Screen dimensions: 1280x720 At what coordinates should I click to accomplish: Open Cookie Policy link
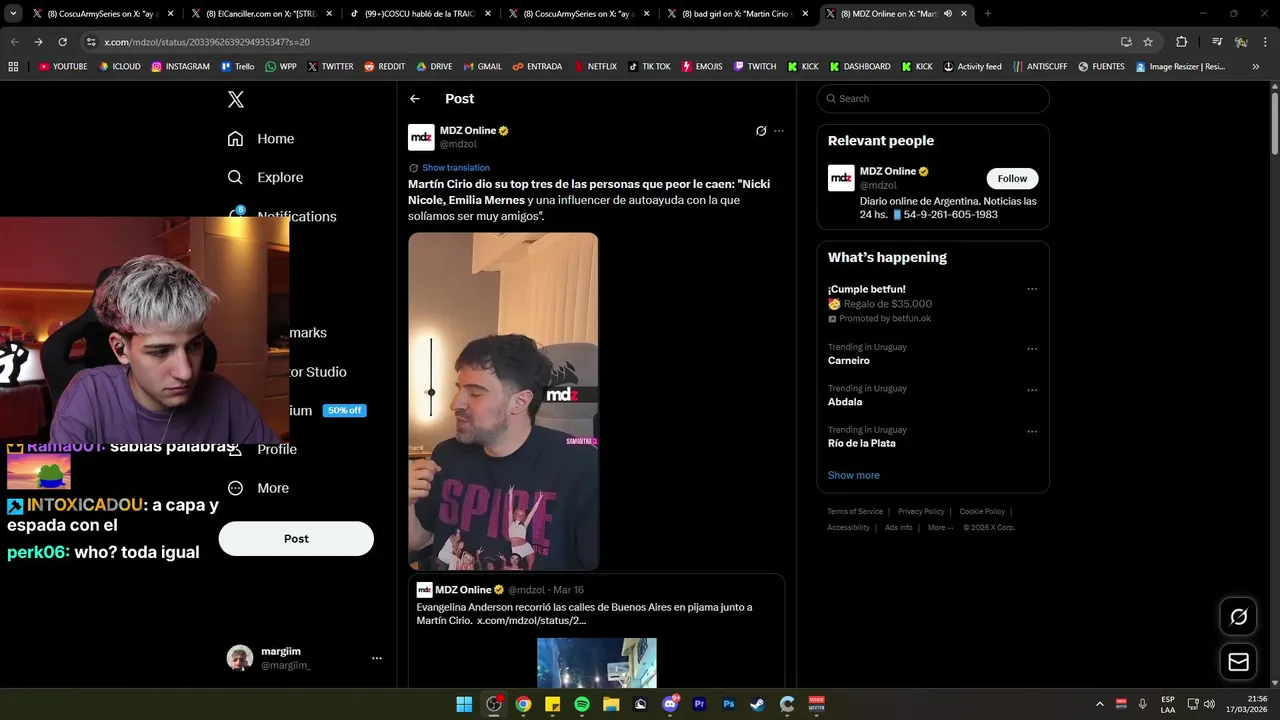click(x=982, y=512)
